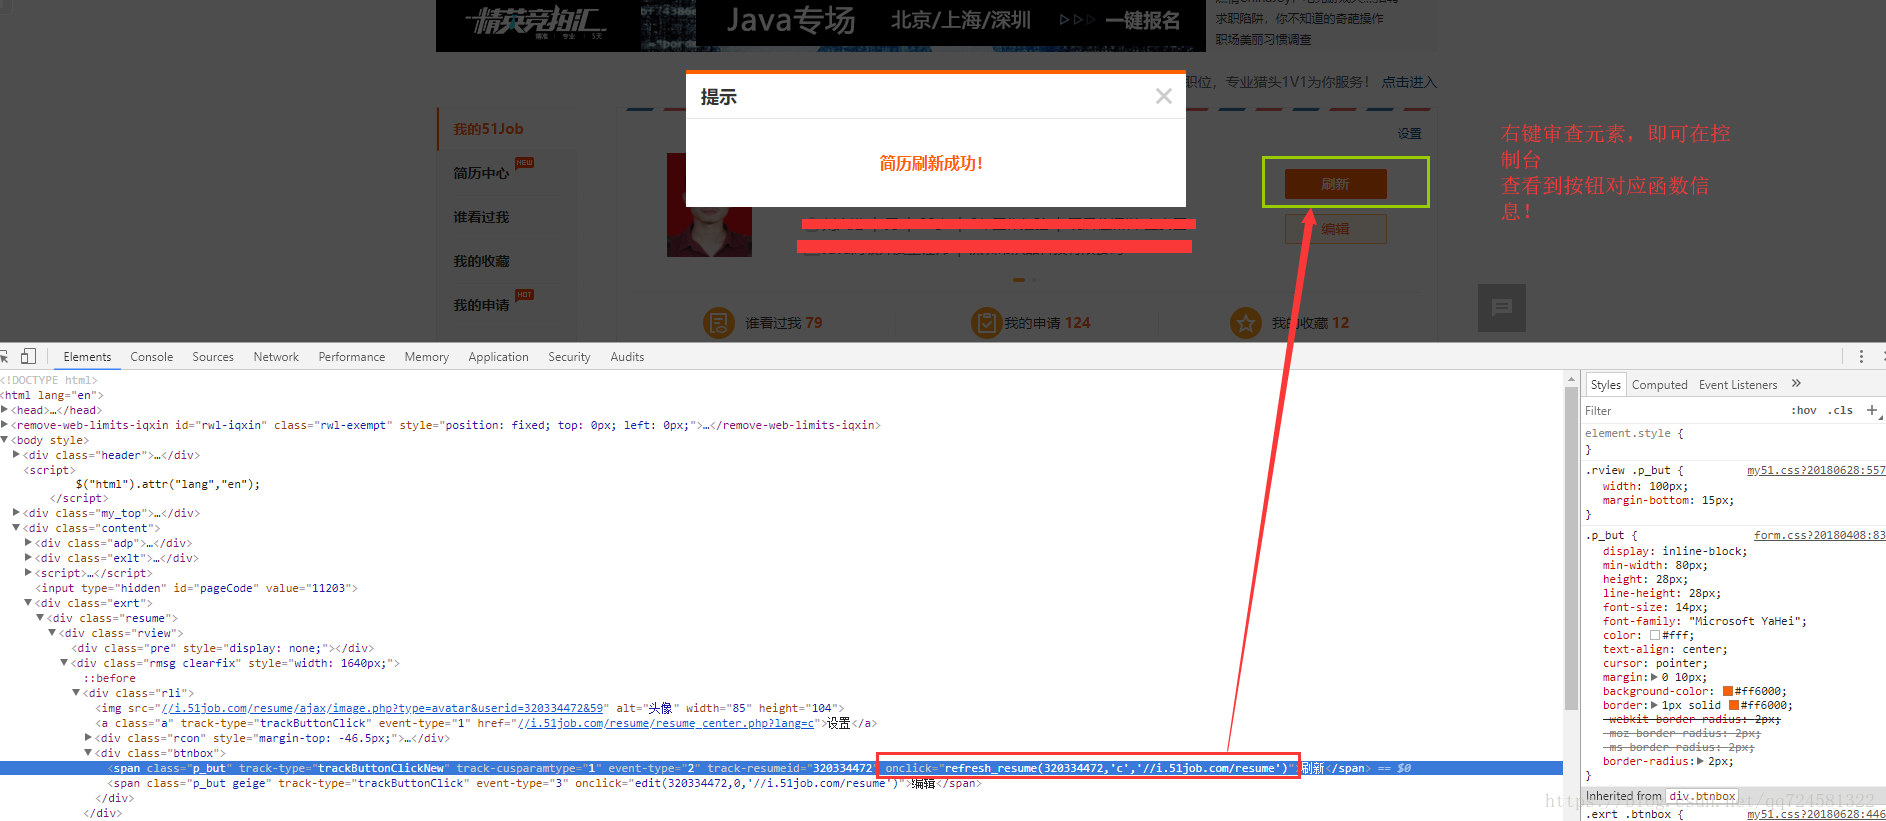Open the Performance tab
The width and height of the screenshot is (1886, 821).
tap(352, 357)
